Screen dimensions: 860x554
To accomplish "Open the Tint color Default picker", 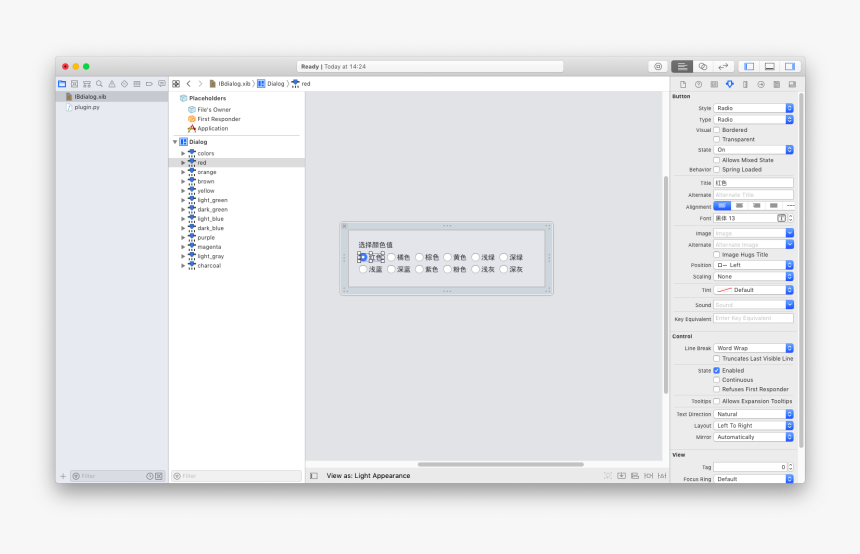I will tap(754, 290).
